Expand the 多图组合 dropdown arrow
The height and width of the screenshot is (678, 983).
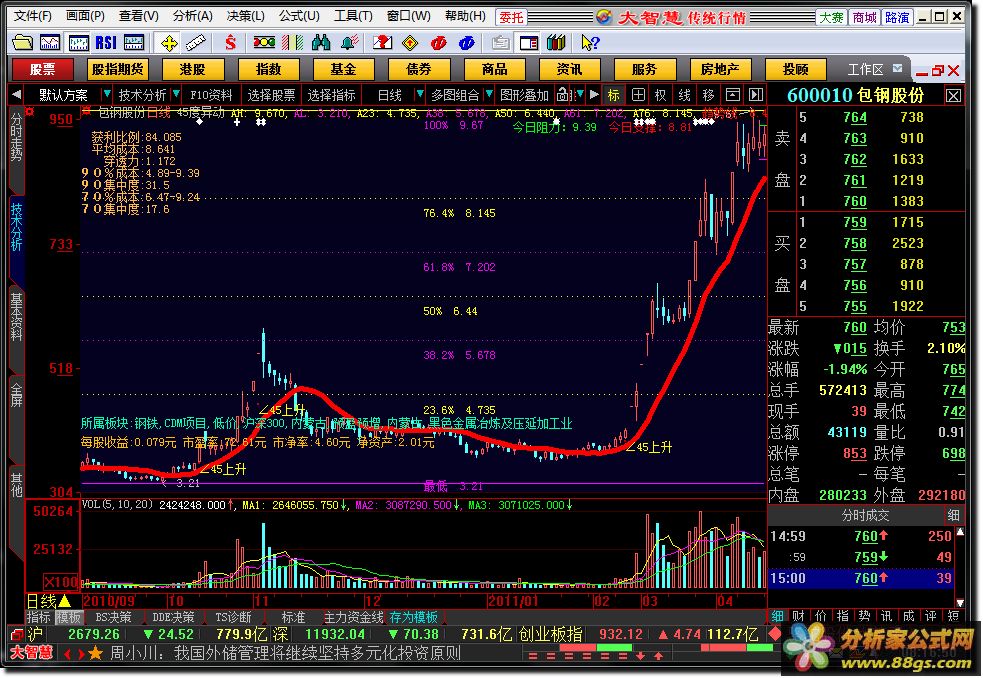tap(489, 94)
